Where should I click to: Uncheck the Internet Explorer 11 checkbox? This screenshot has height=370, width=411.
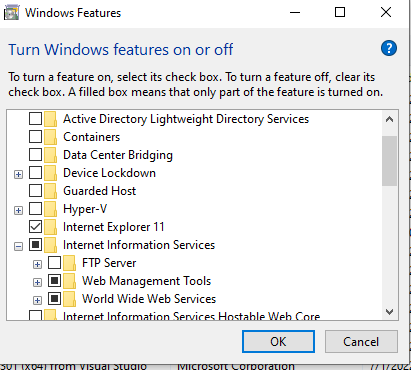pos(35,227)
